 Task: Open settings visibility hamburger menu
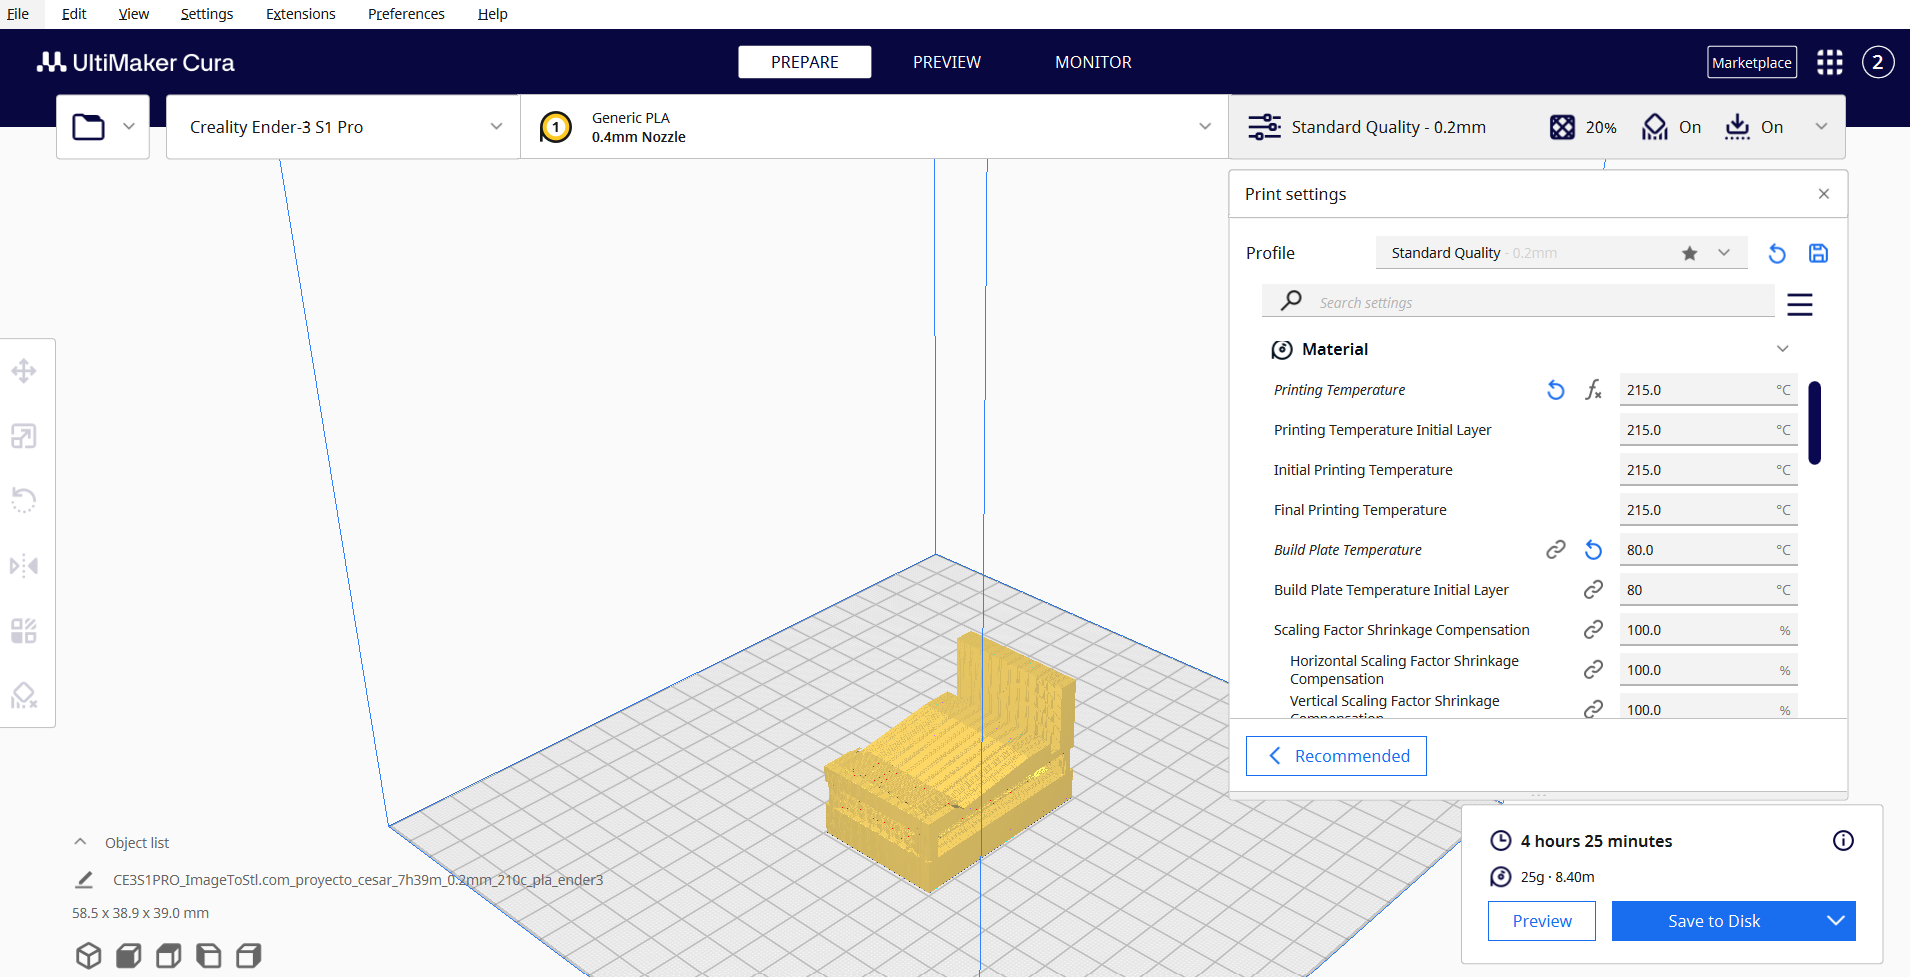click(x=1800, y=304)
